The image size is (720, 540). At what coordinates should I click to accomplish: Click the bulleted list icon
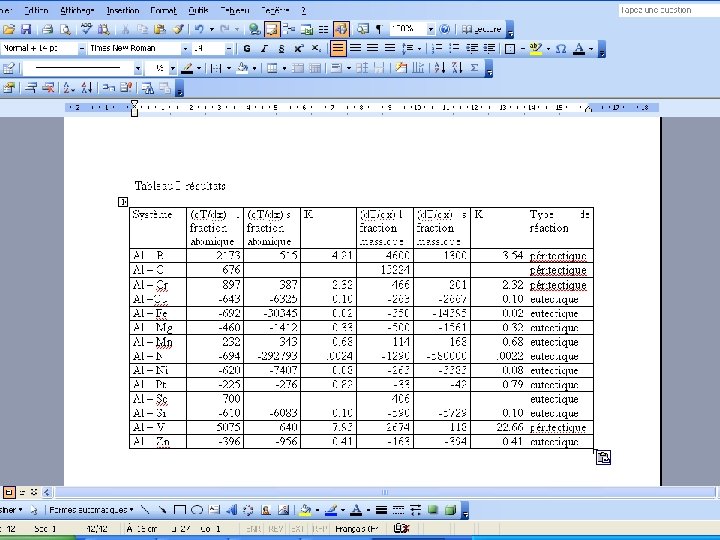click(454, 48)
